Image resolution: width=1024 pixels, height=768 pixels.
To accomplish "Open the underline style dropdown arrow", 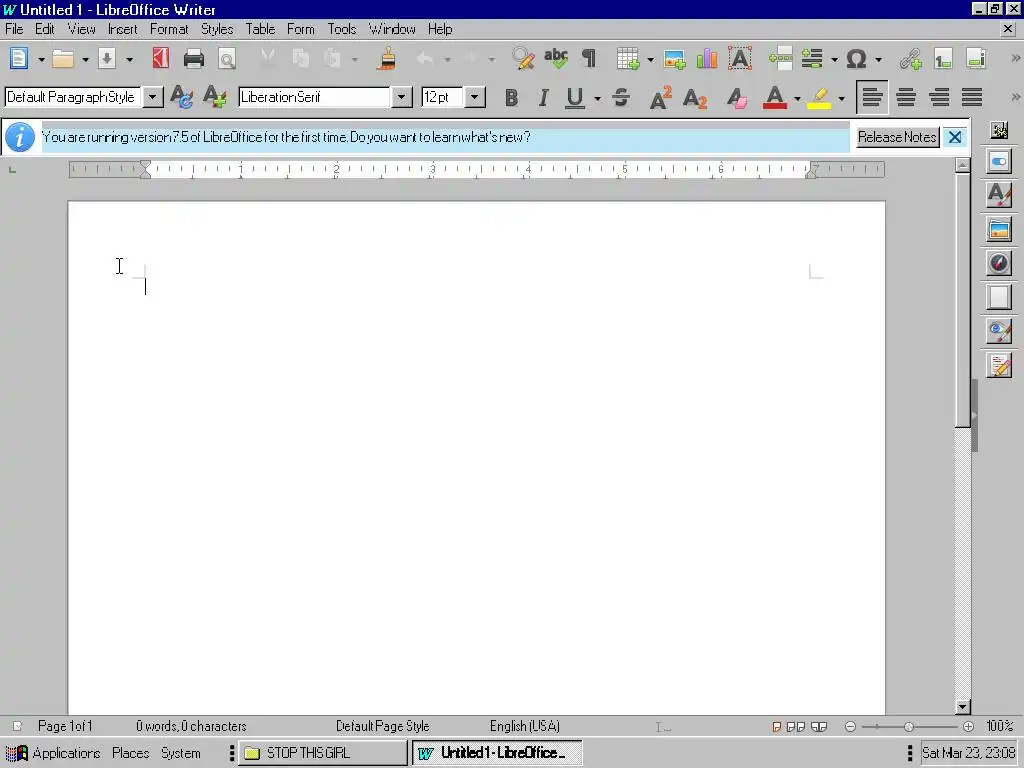I will coord(597,99).
